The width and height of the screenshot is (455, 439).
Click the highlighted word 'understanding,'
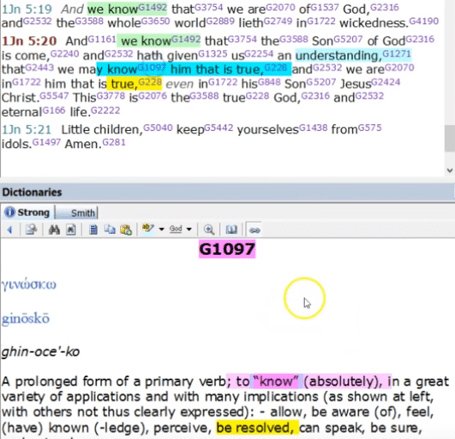[339, 56]
